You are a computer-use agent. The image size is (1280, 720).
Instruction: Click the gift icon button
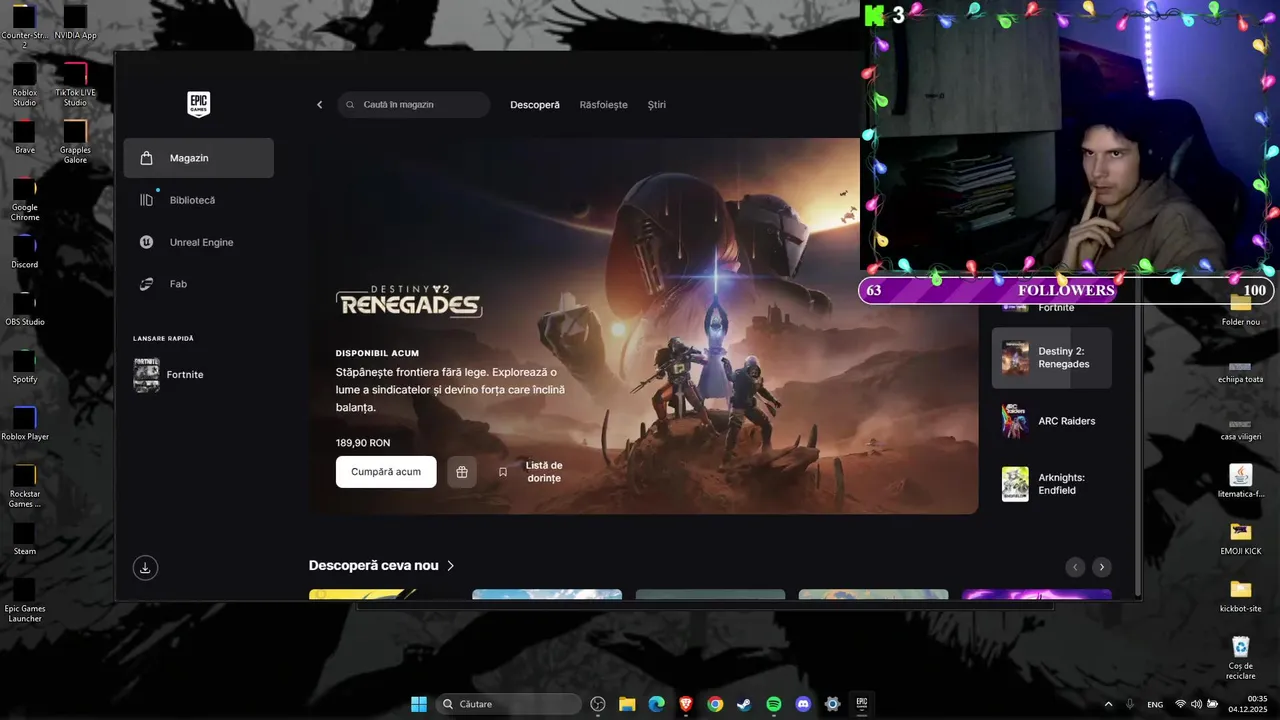461,472
